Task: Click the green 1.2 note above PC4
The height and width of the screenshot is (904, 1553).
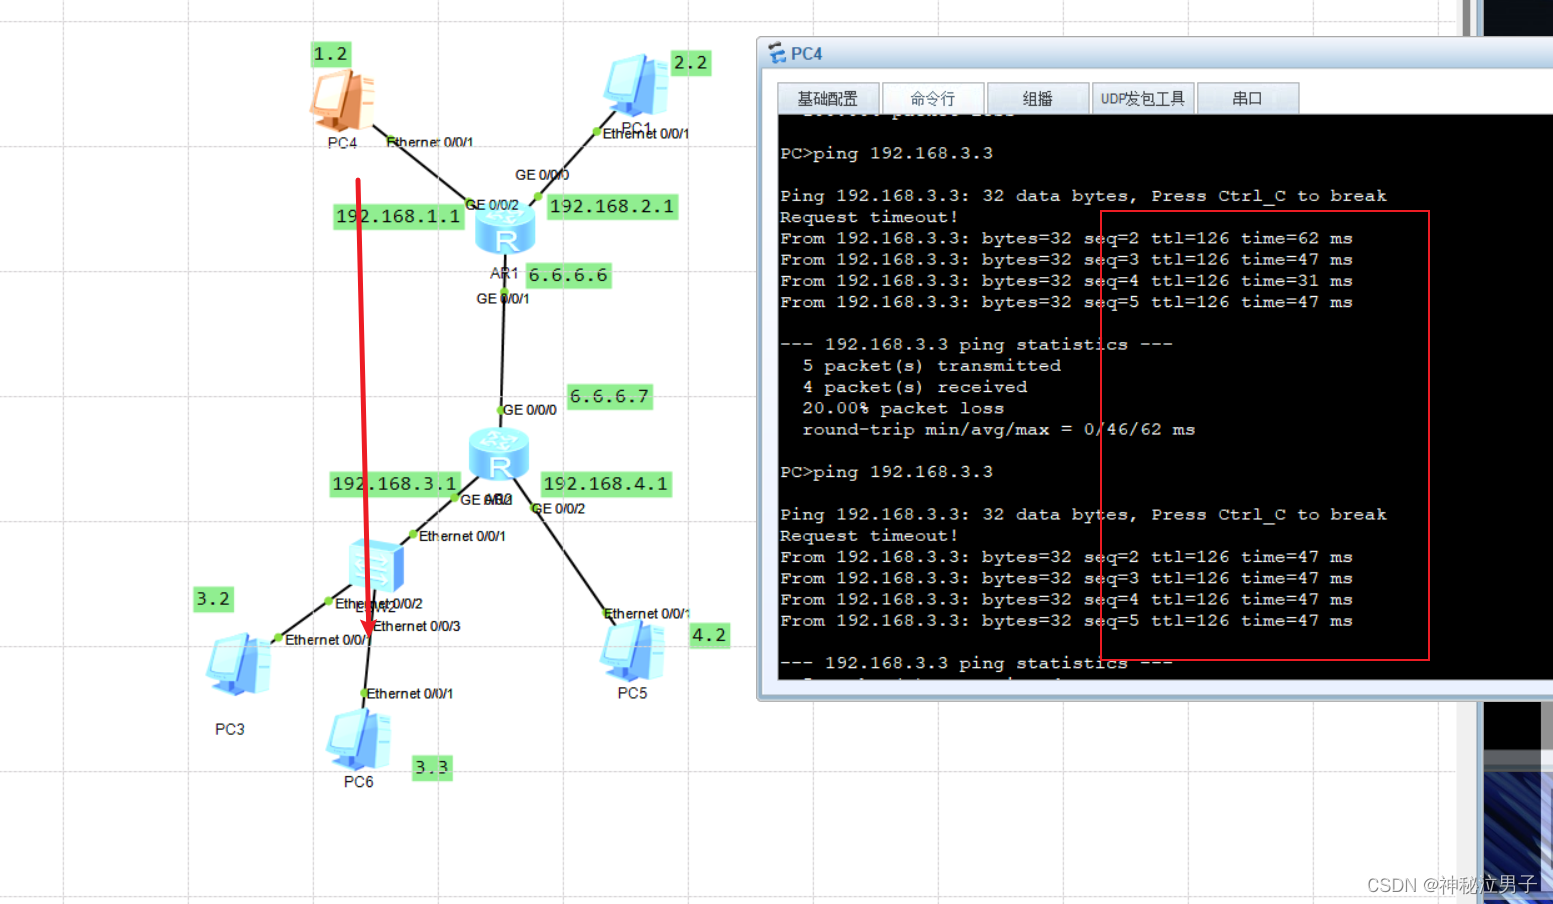Action: pos(331,54)
